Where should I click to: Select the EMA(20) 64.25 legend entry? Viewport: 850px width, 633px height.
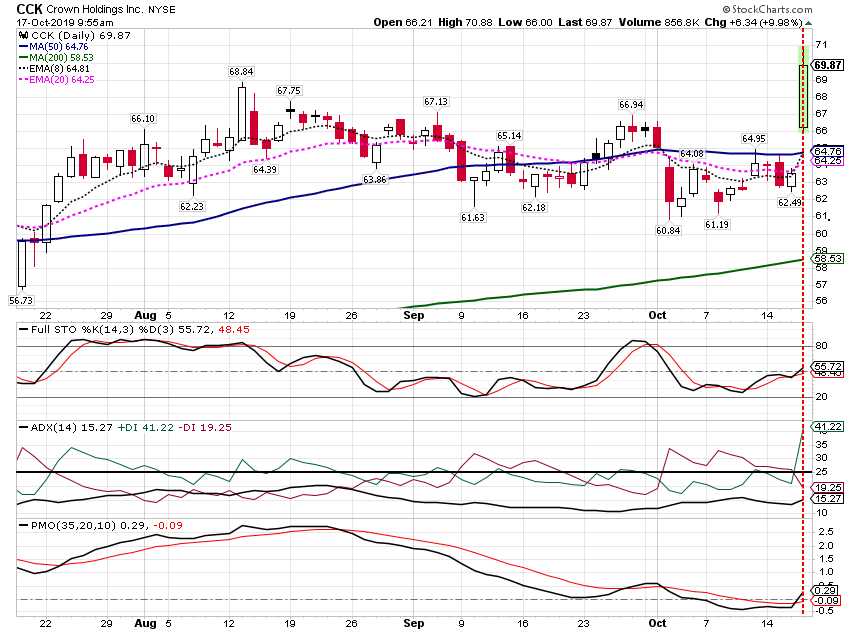click(56, 80)
